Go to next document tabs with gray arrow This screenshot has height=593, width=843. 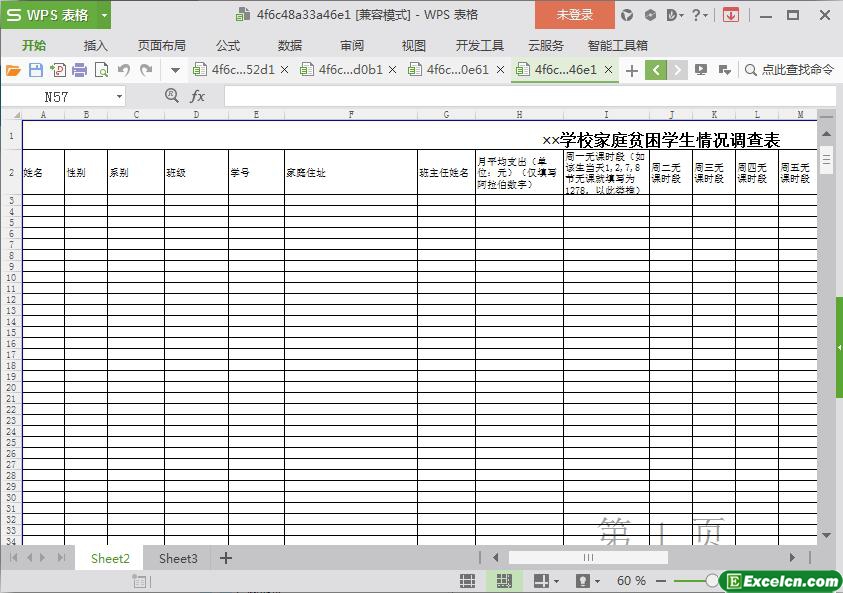(677, 70)
